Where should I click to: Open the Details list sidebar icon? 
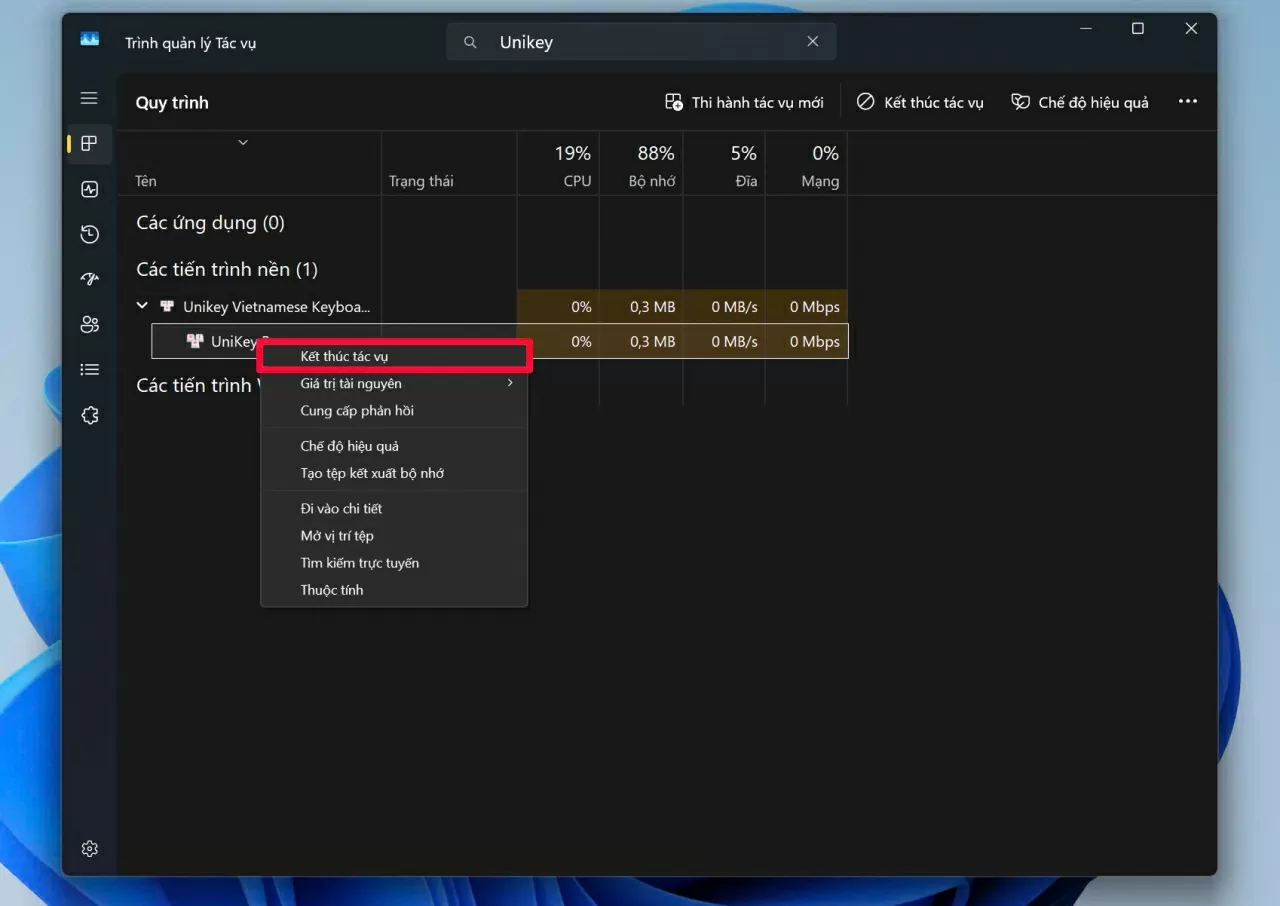89,370
